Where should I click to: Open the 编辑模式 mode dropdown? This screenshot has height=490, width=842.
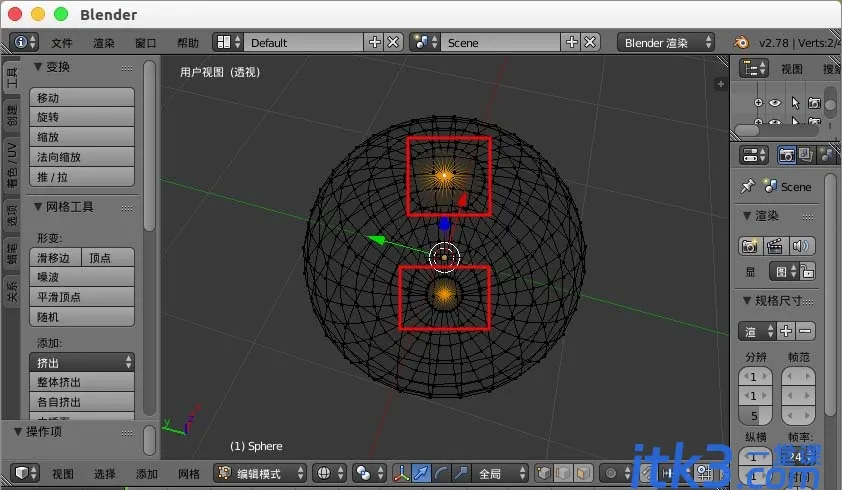[260, 473]
